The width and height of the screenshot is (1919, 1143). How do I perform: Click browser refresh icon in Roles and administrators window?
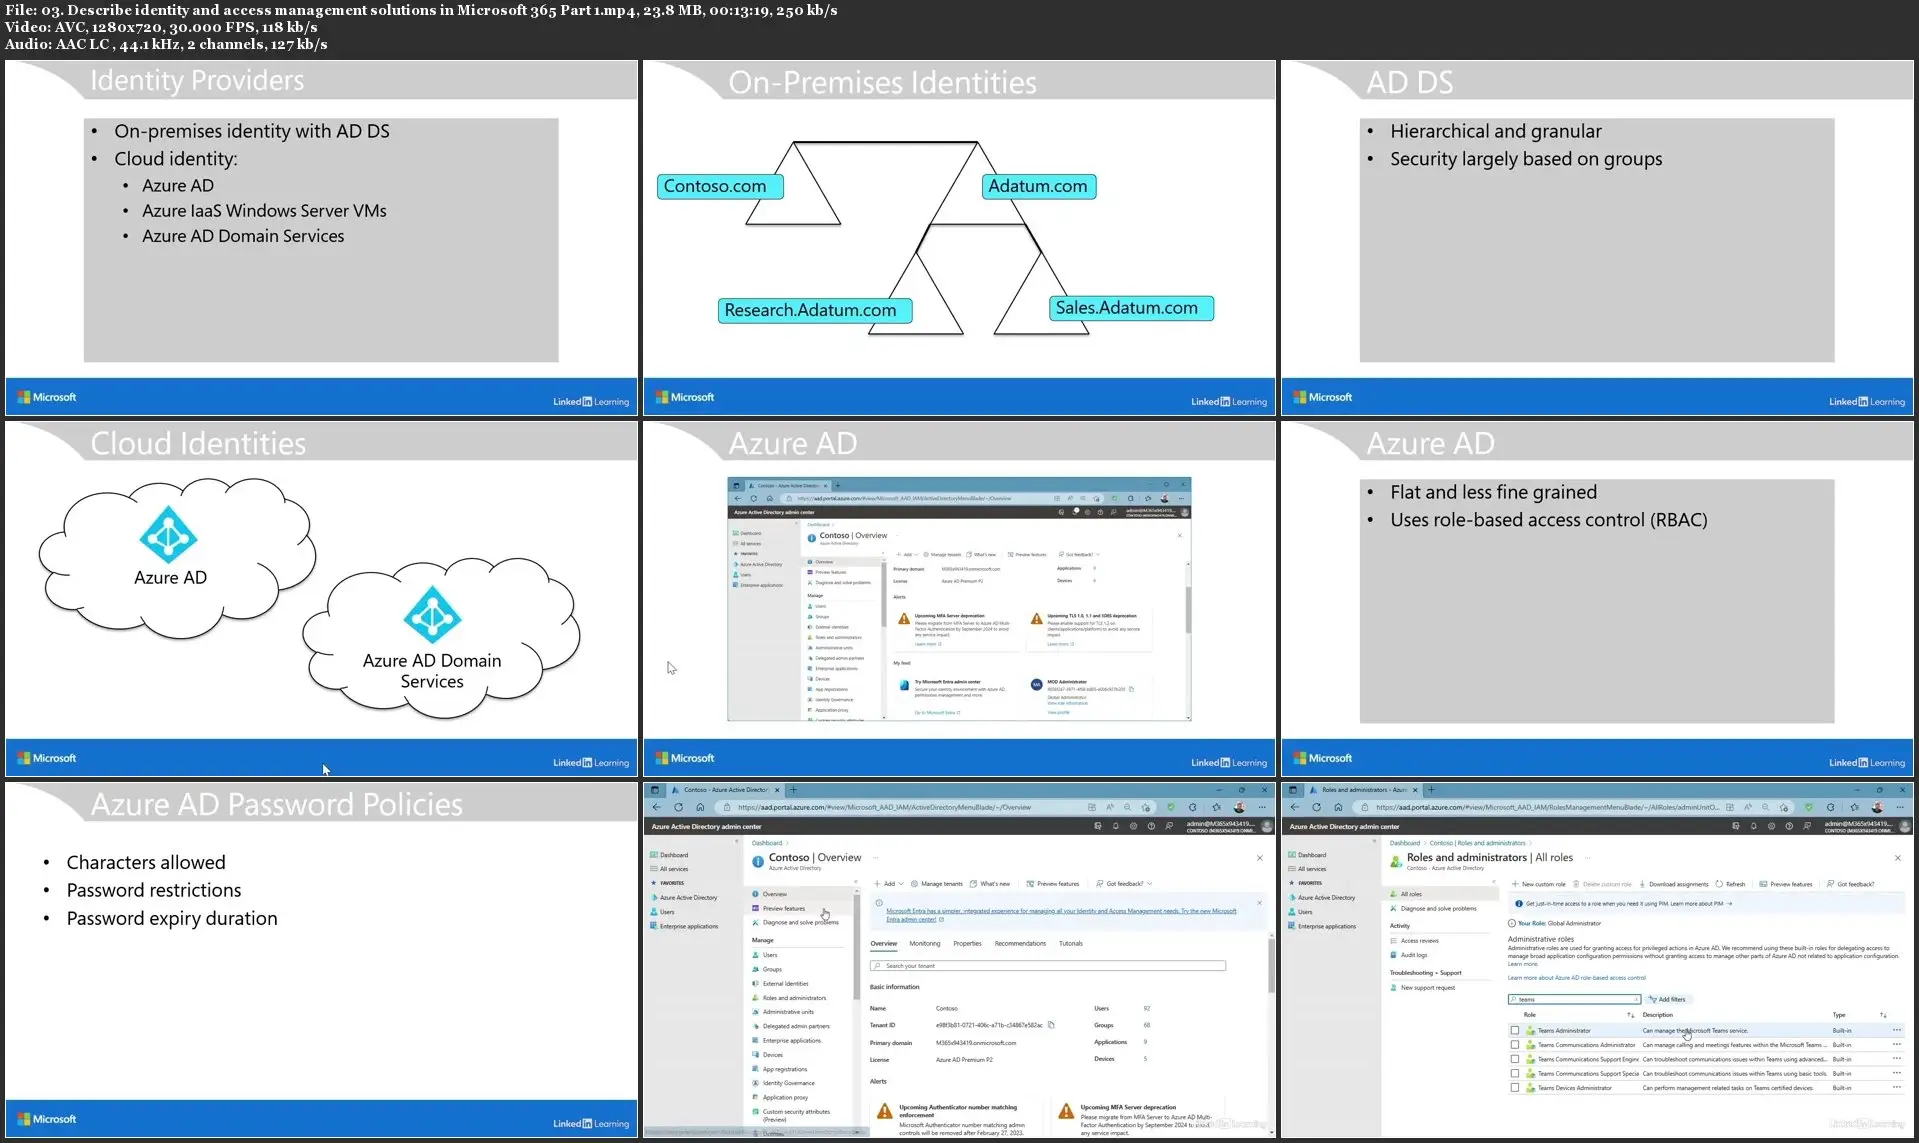pyautogui.click(x=1316, y=807)
